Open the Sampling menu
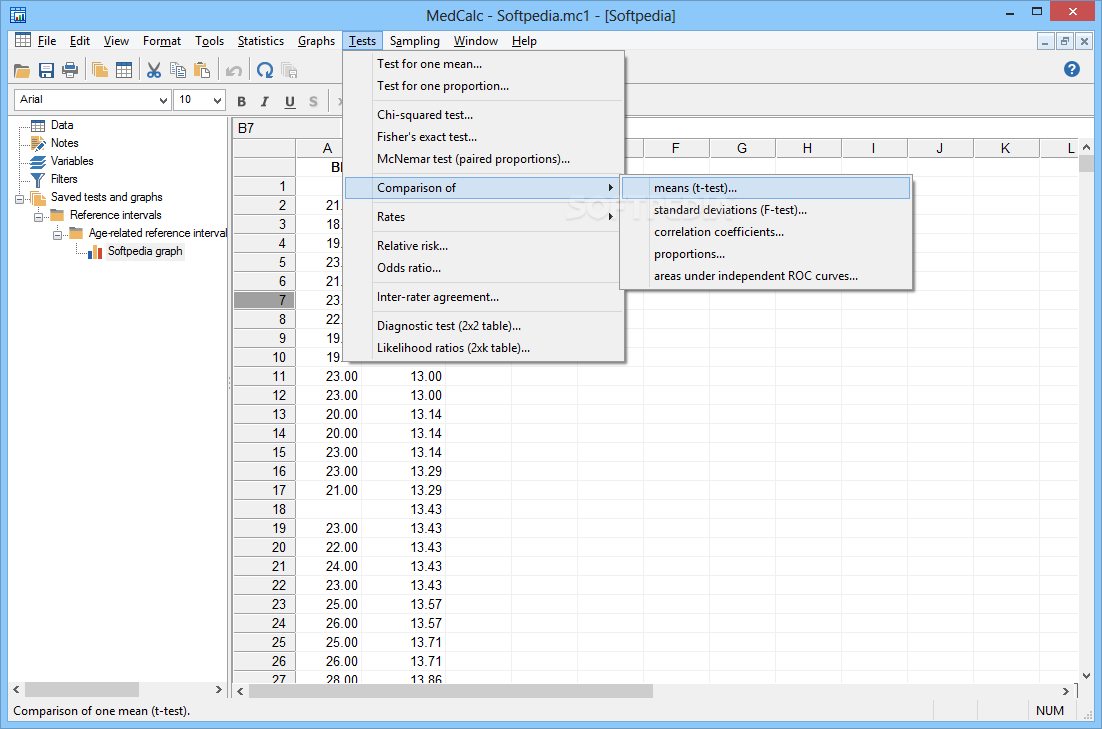 pos(415,41)
